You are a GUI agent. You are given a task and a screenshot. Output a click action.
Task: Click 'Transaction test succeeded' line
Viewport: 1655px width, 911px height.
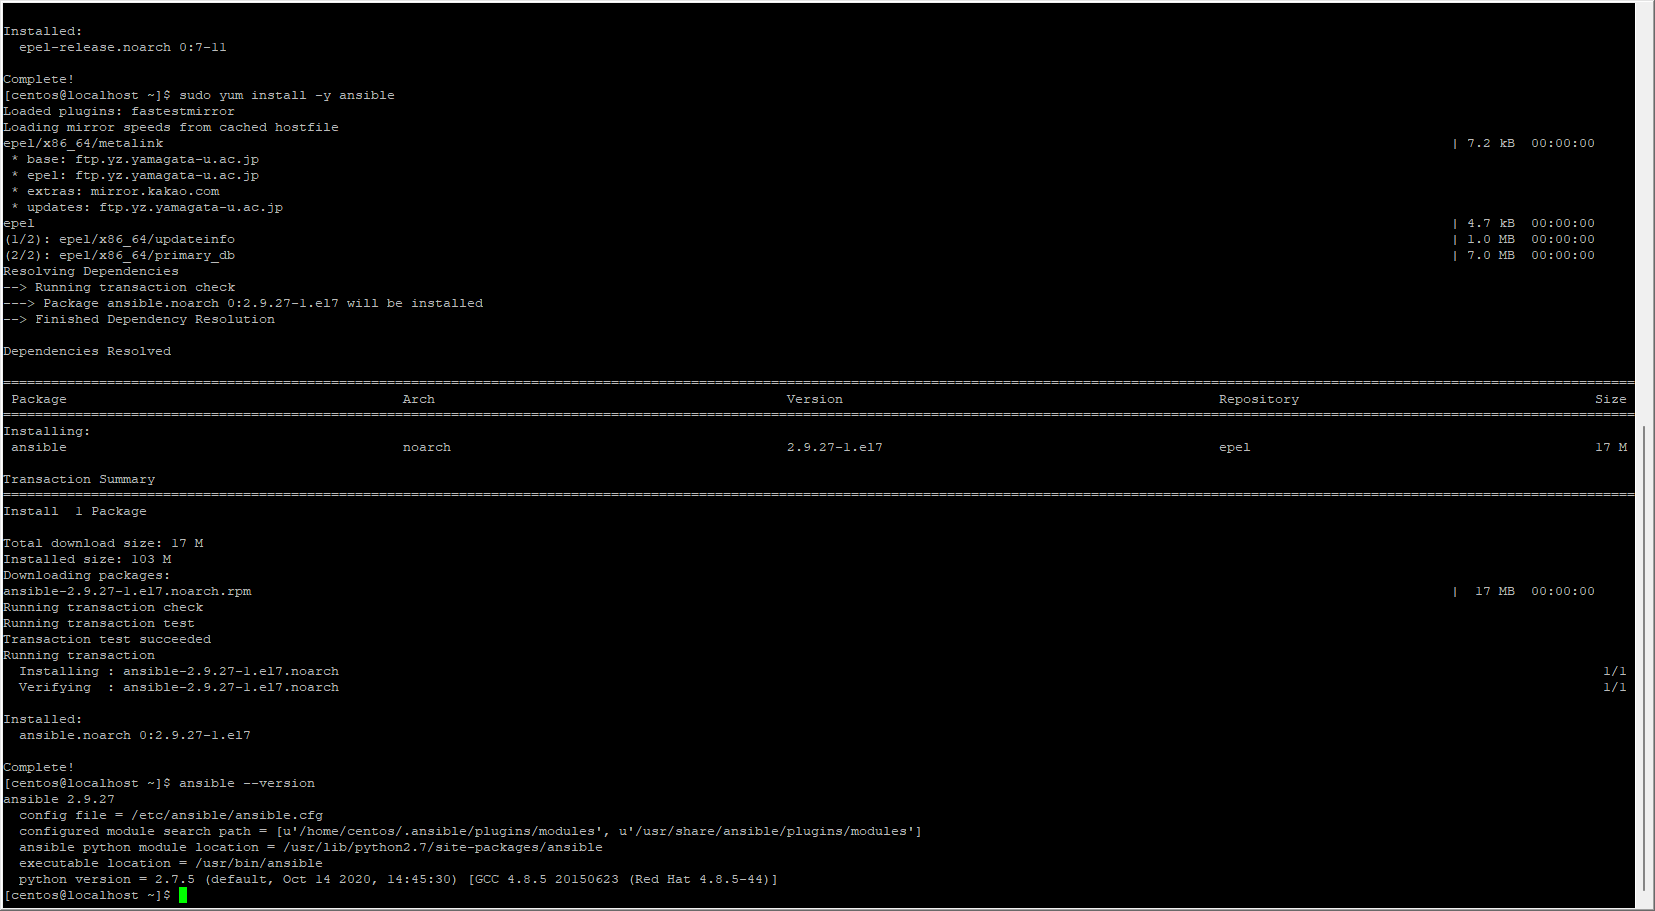click(107, 639)
